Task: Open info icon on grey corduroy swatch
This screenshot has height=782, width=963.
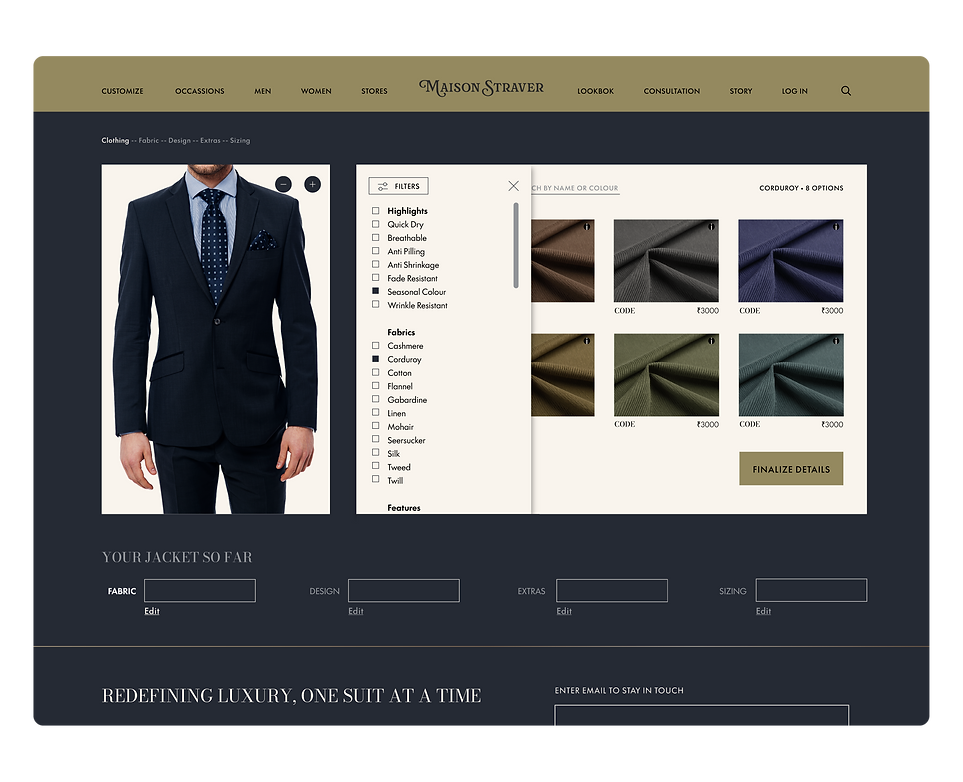Action: point(711,227)
